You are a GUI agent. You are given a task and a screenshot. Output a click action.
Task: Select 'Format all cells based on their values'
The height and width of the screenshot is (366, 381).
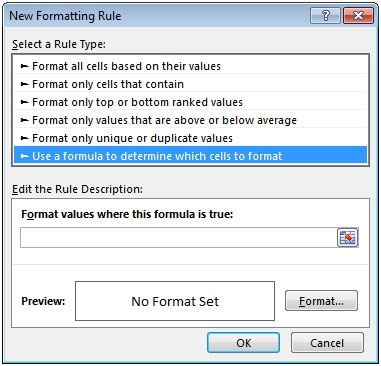190,66
